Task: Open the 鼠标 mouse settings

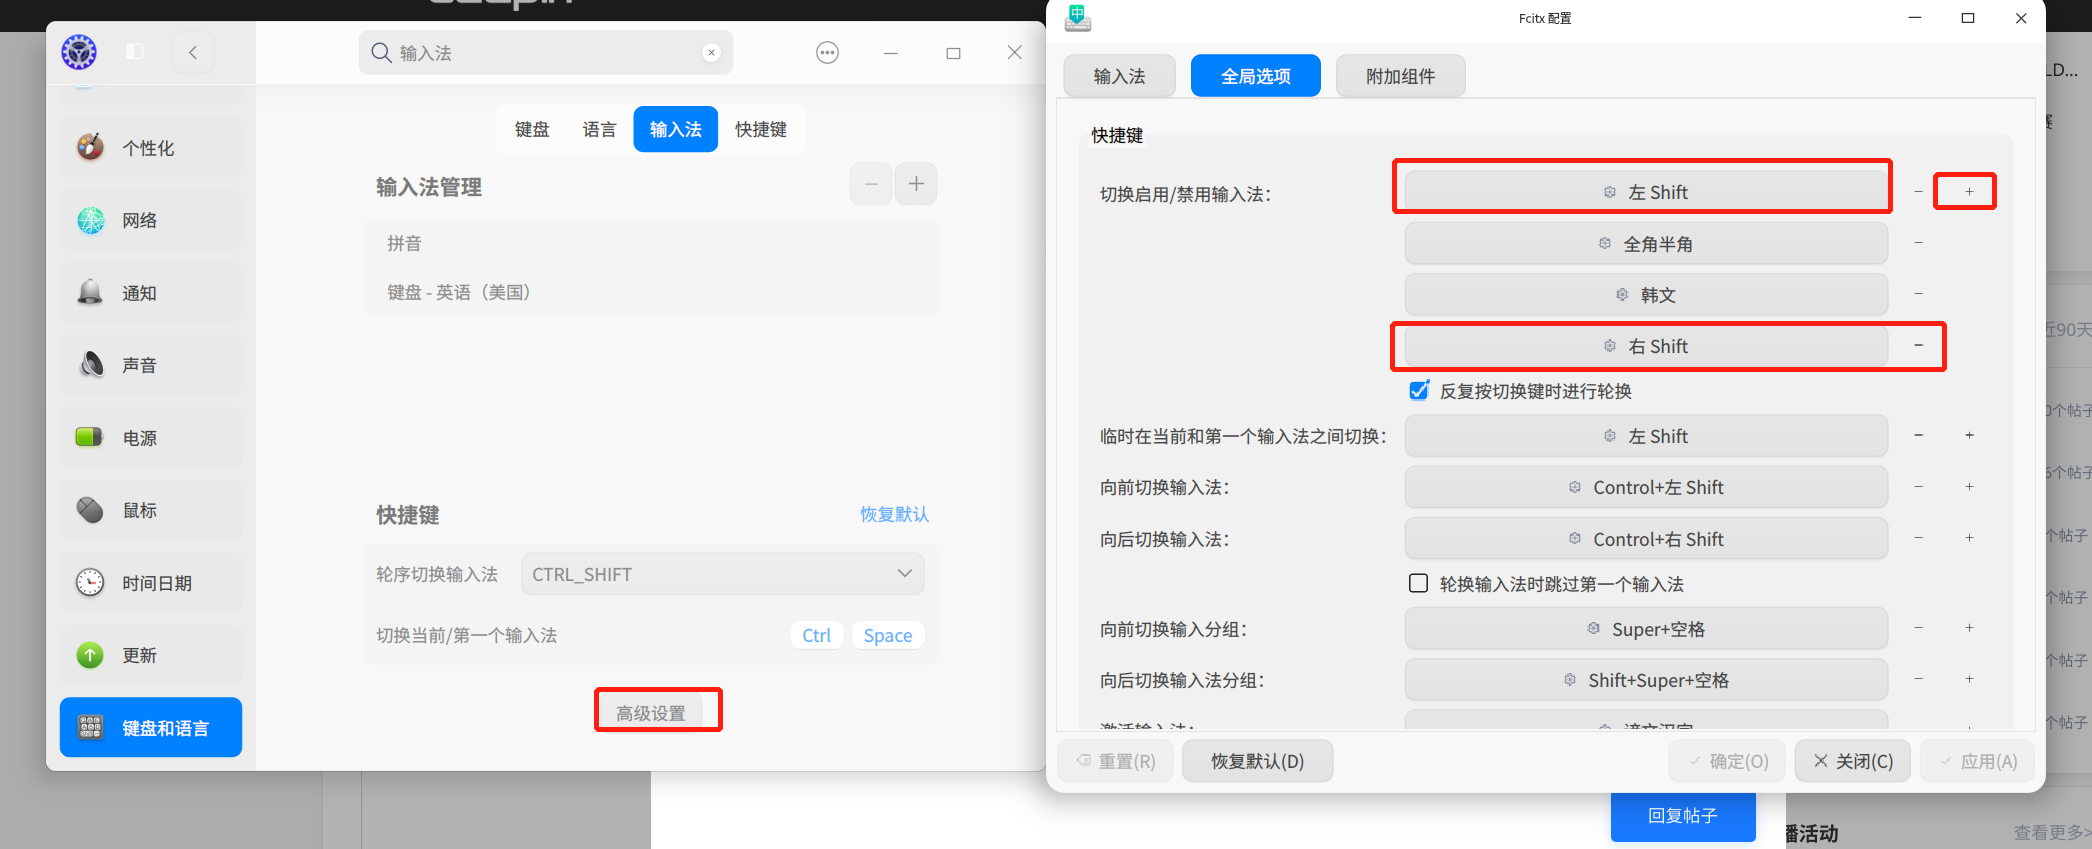Action: click(x=151, y=510)
